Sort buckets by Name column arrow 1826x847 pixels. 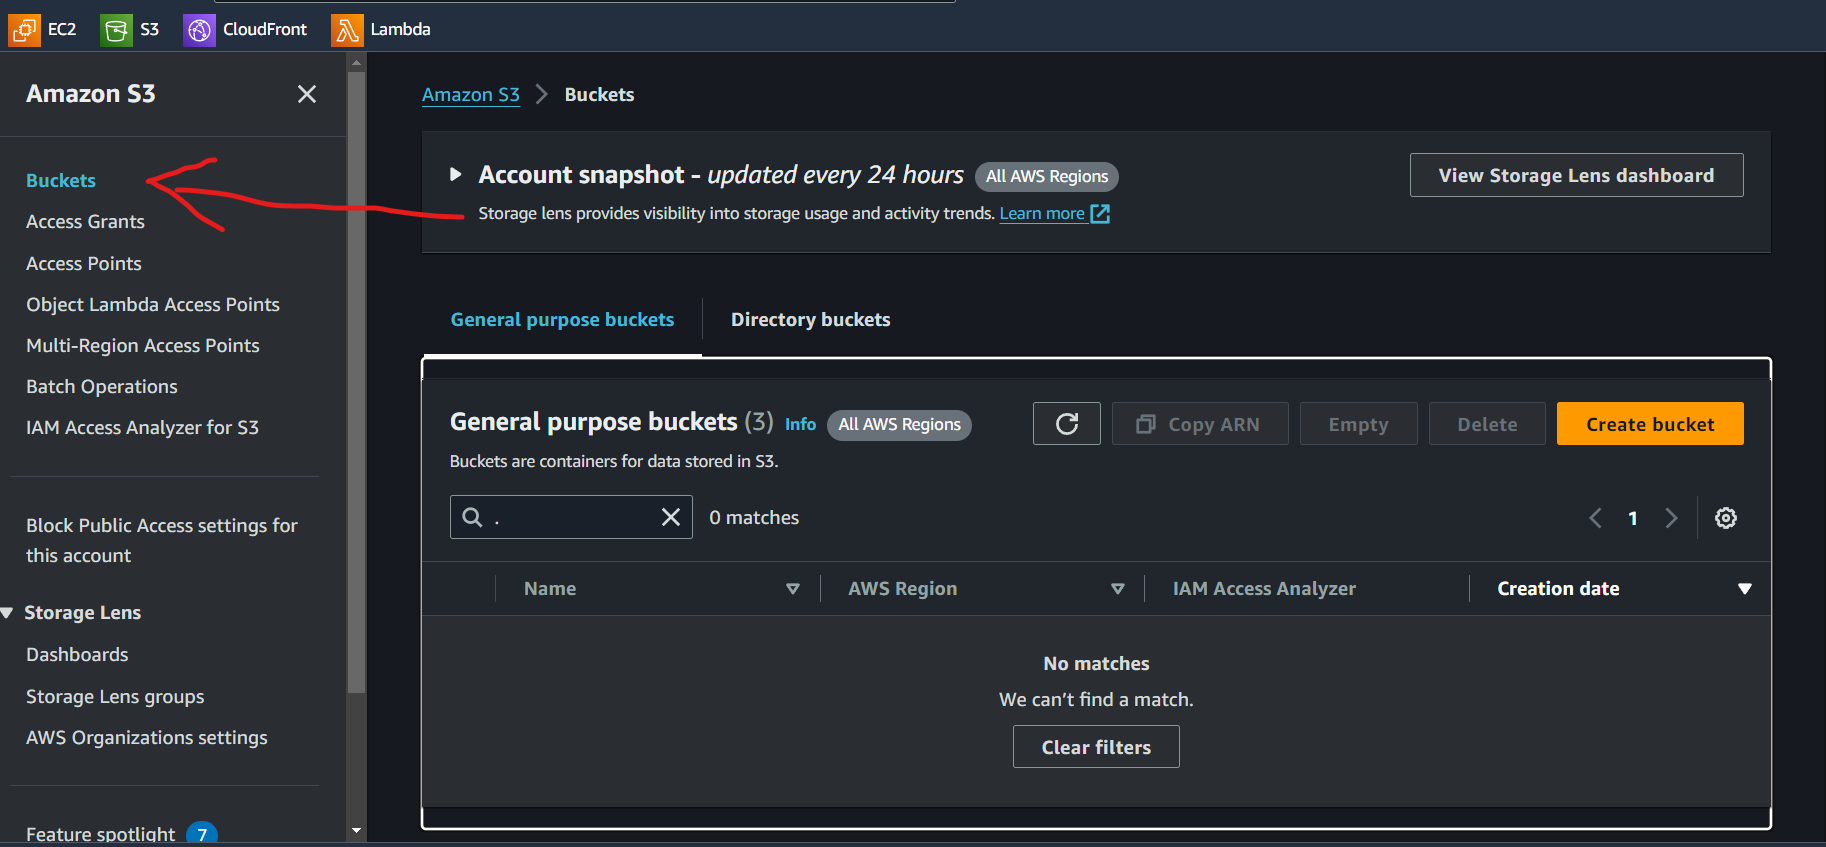[793, 589]
